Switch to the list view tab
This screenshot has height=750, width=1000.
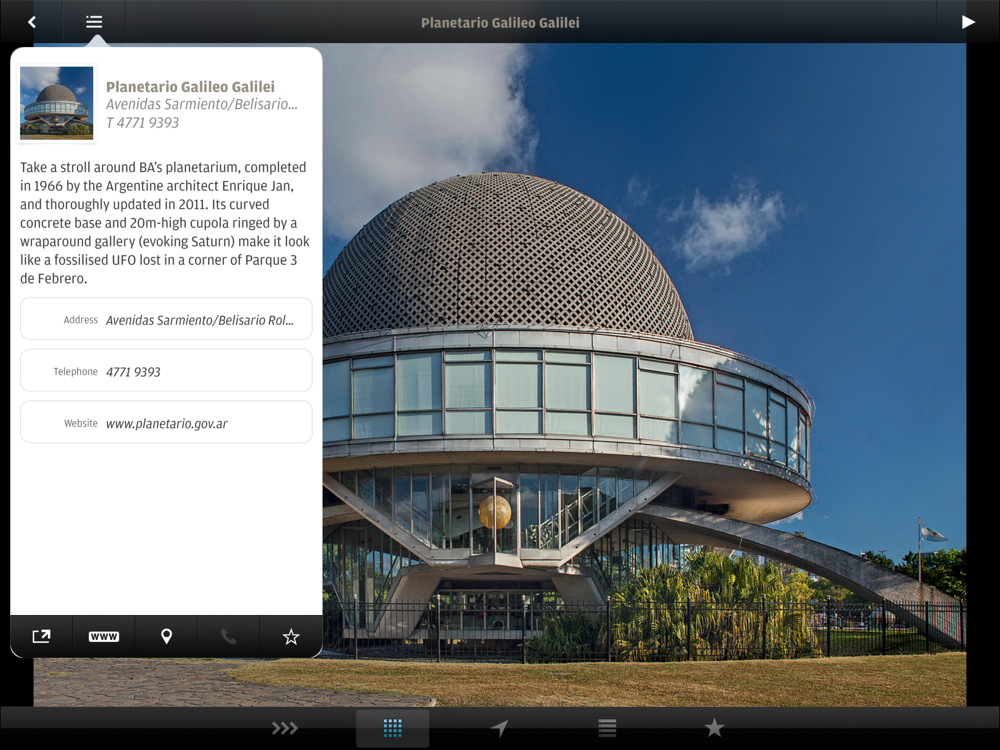[x=607, y=728]
